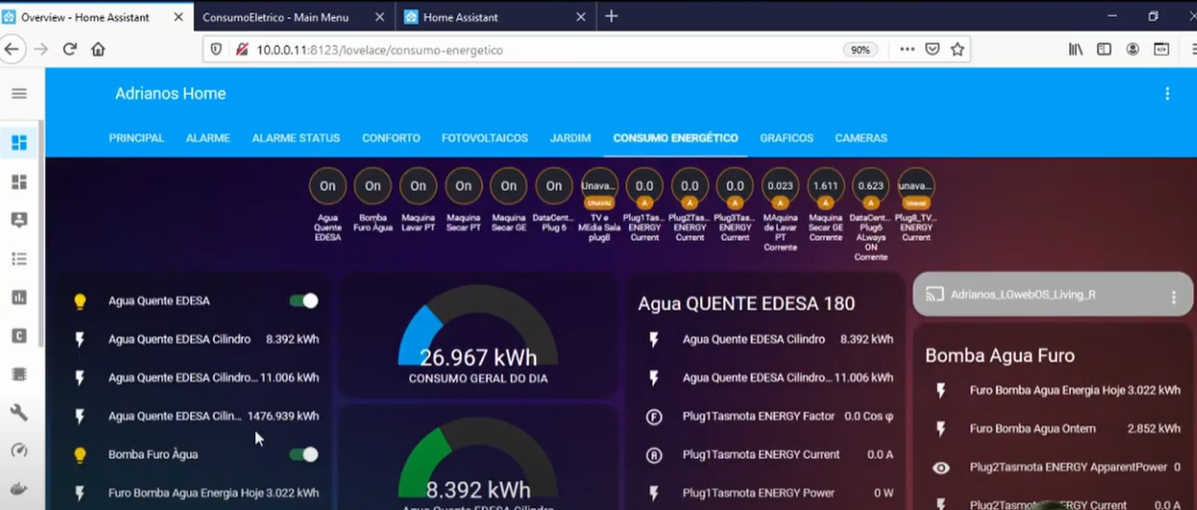
Task: Click the Agua Quente EDESA badge
Action: (x=328, y=186)
